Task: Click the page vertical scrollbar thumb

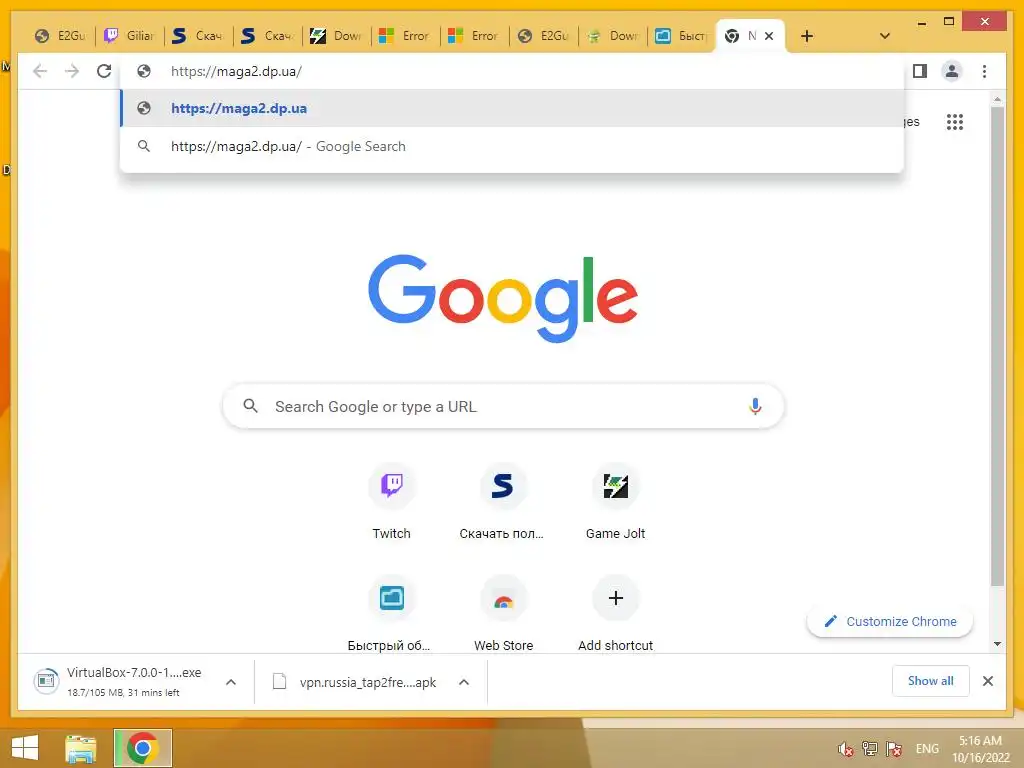Action: [997, 346]
